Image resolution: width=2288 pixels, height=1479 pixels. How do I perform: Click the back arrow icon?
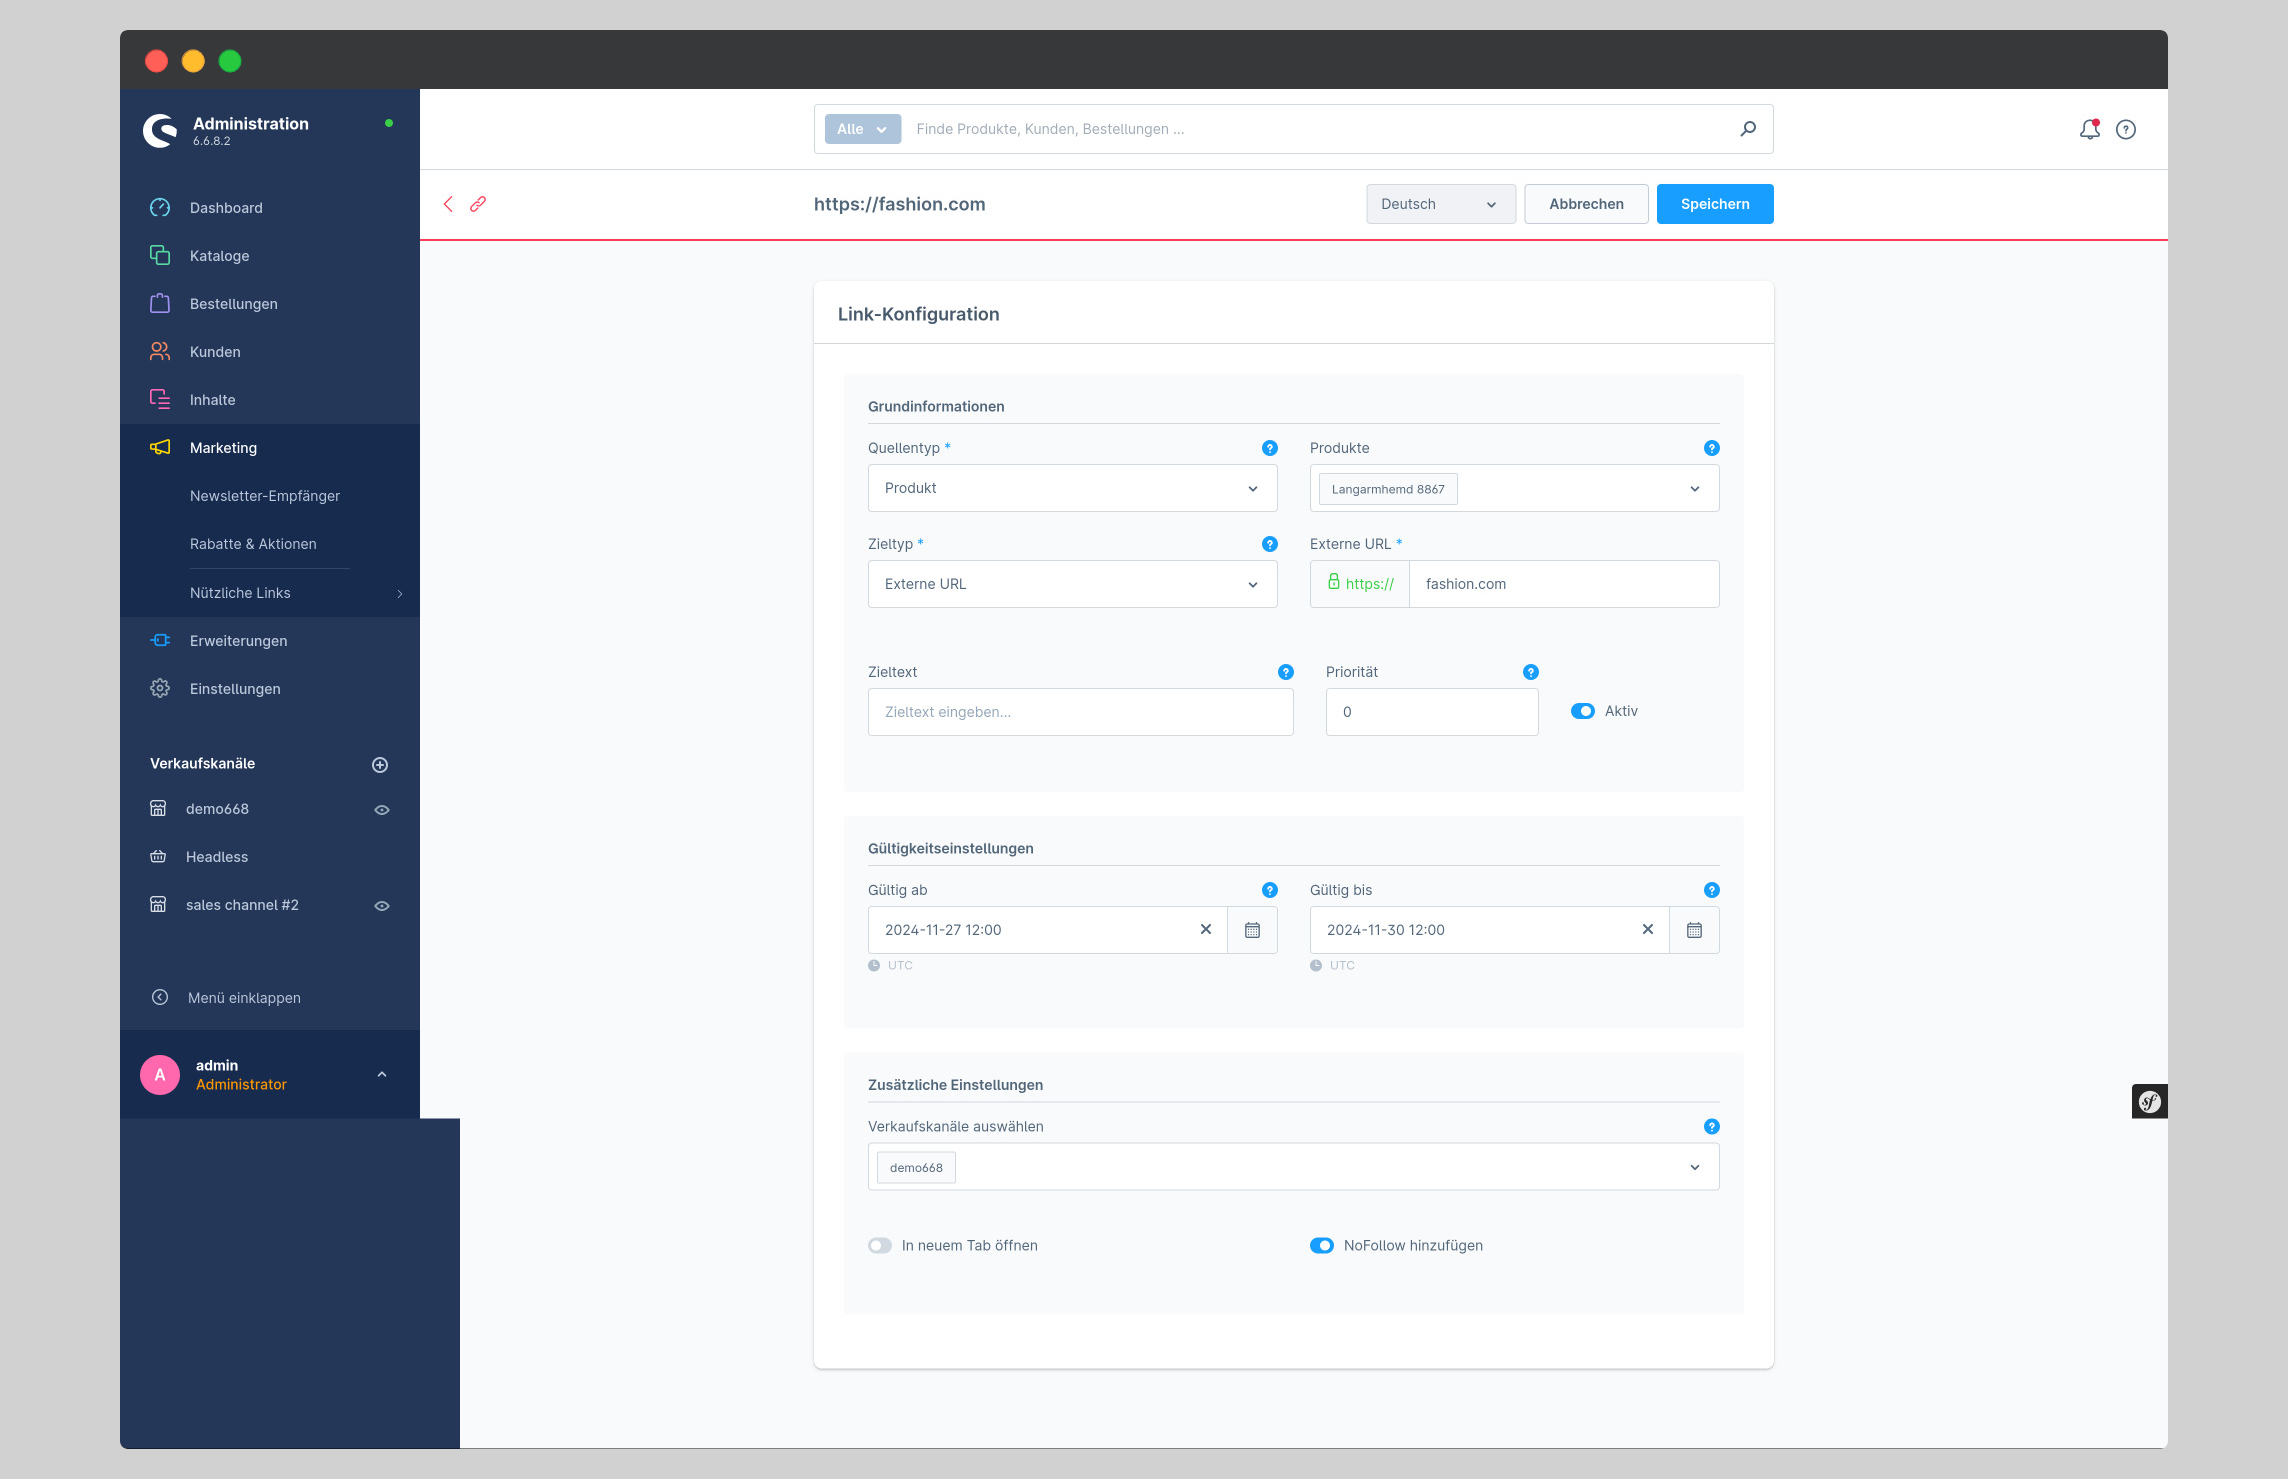pyautogui.click(x=450, y=203)
